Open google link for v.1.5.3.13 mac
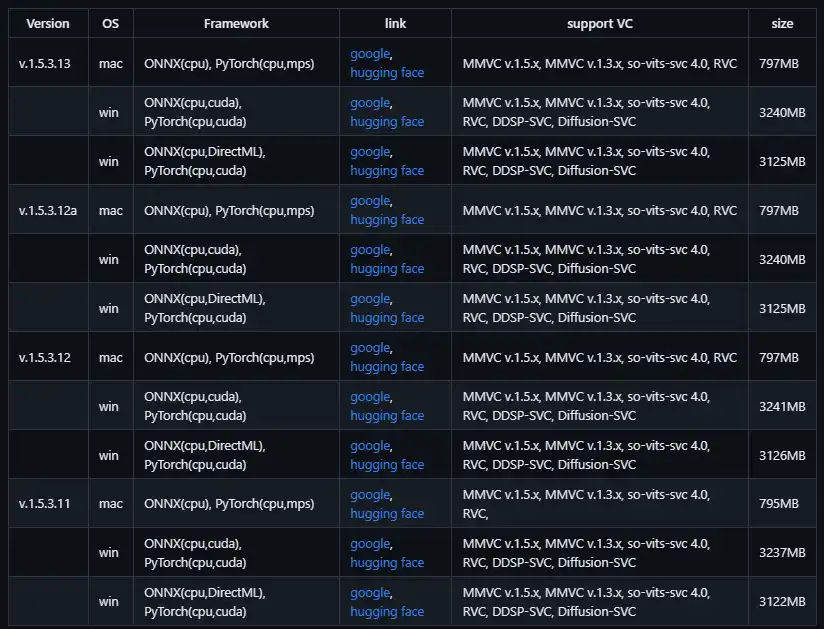The image size is (824, 629). click(370, 54)
